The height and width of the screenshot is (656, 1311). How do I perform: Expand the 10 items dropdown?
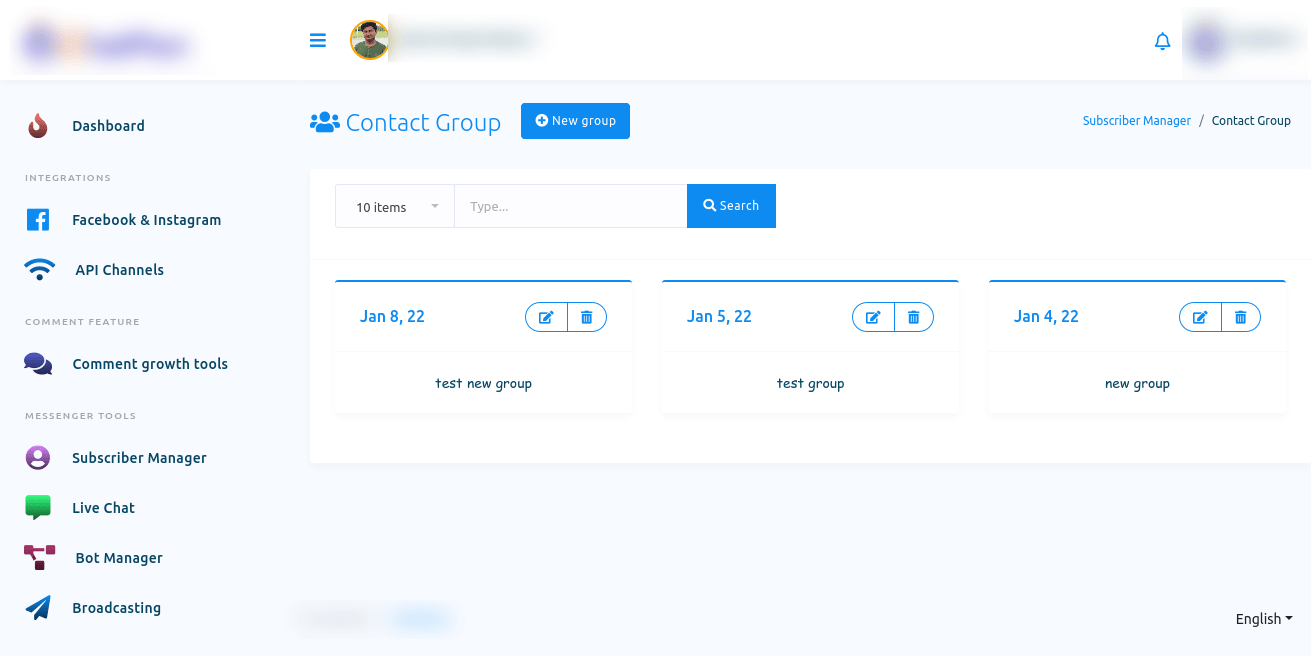click(x=395, y=206)
